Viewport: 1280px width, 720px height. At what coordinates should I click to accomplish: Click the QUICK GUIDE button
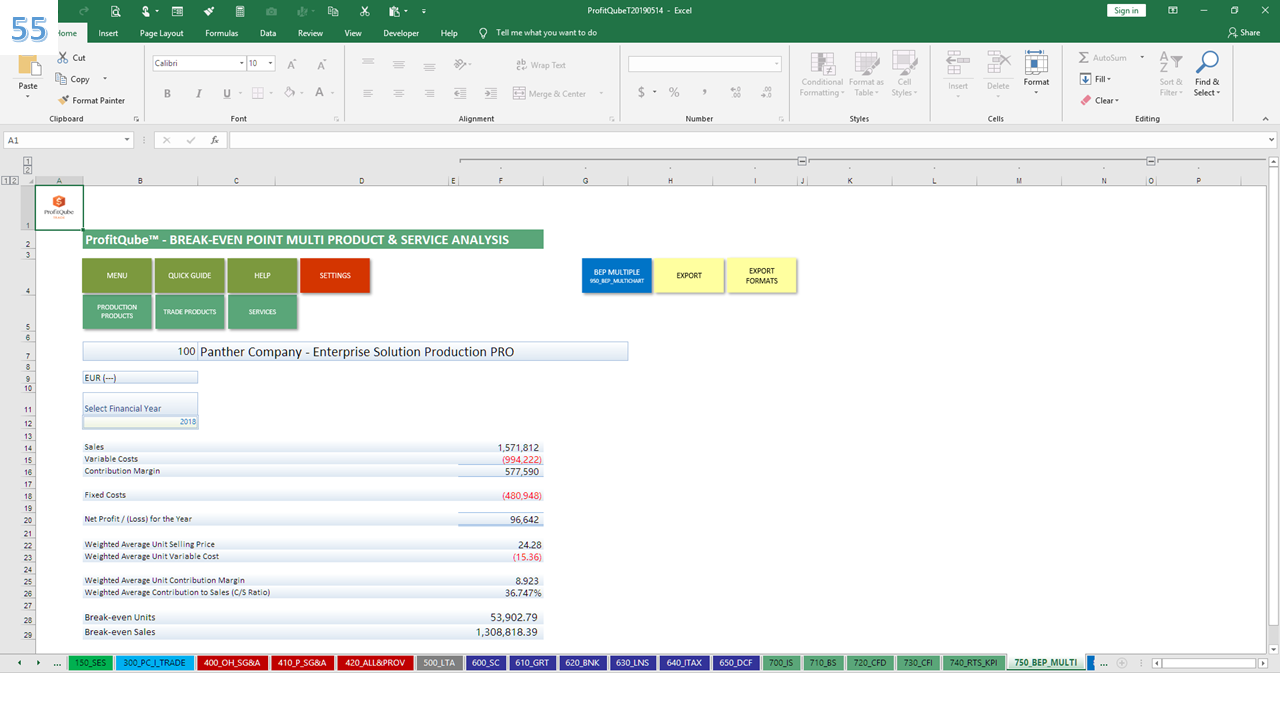coord(189,275)
